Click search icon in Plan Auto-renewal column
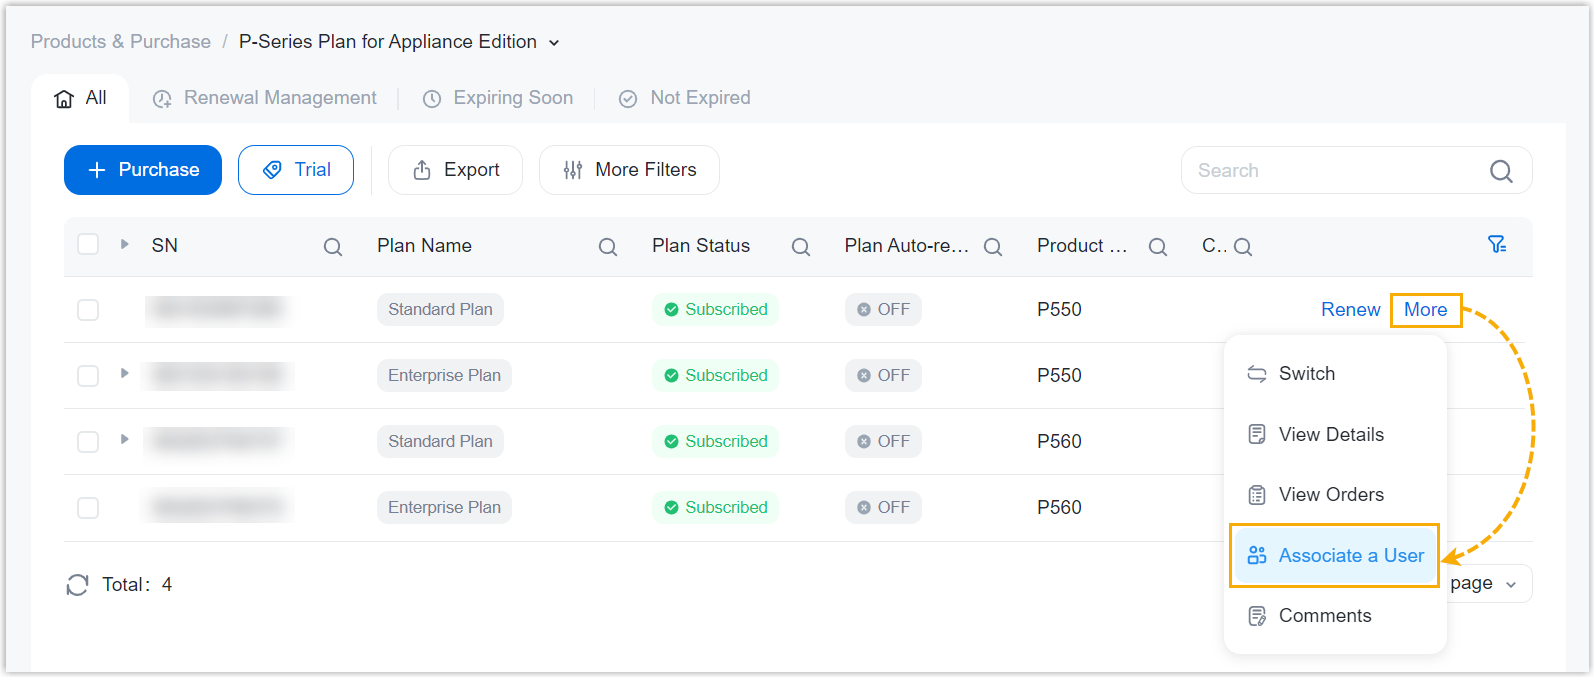Screen dimensions: 1595x678 pyautogui.click(x=993, y=247)
